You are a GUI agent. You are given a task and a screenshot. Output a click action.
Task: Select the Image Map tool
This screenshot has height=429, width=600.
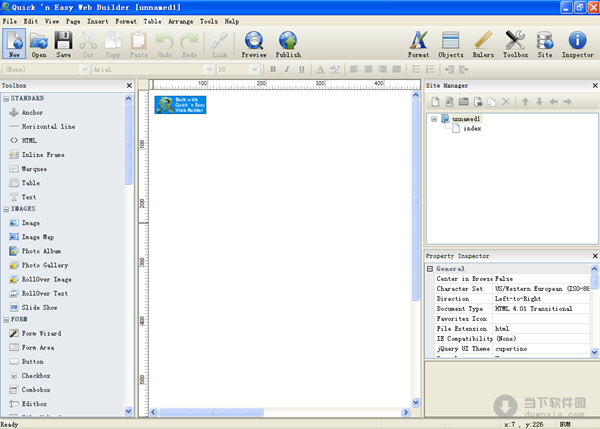[31, 237]
